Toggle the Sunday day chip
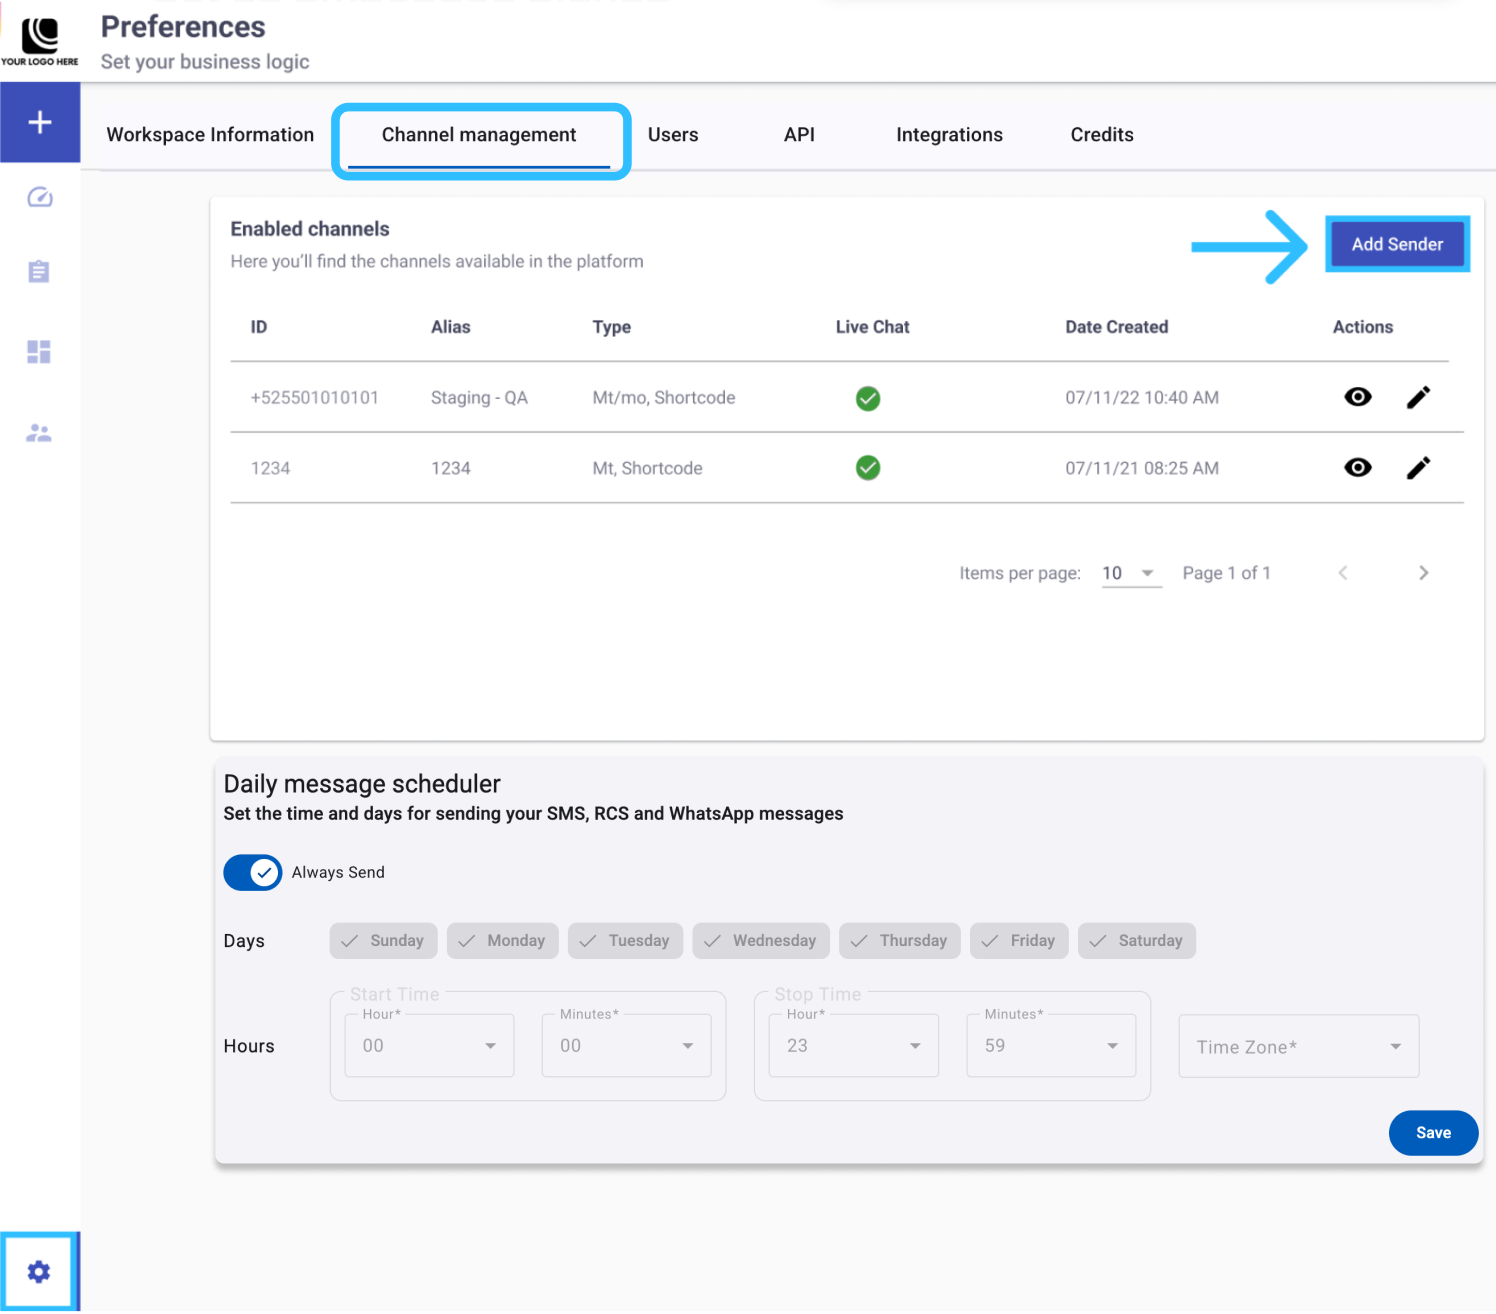The image size is (1496, 1314). [x=384, y=941]
